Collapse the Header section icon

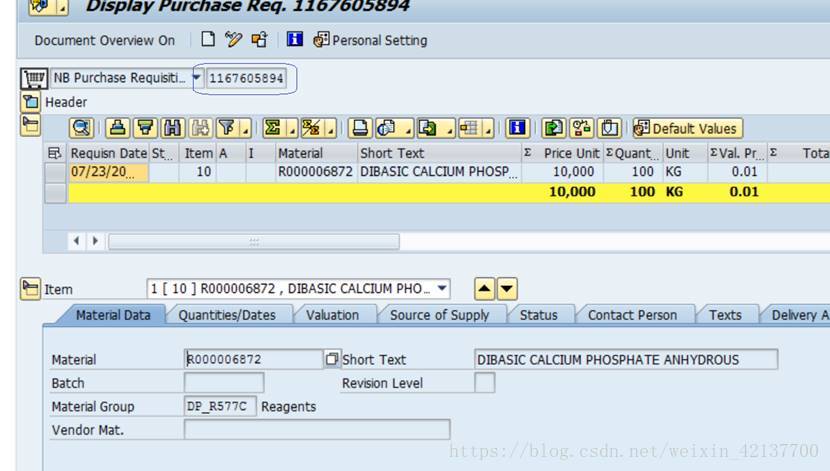[30, 102]
